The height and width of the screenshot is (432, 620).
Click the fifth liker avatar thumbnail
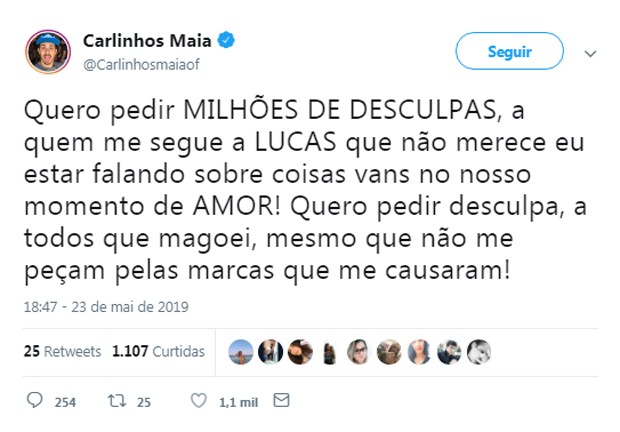pyautogui.click(x=359, y=352)
